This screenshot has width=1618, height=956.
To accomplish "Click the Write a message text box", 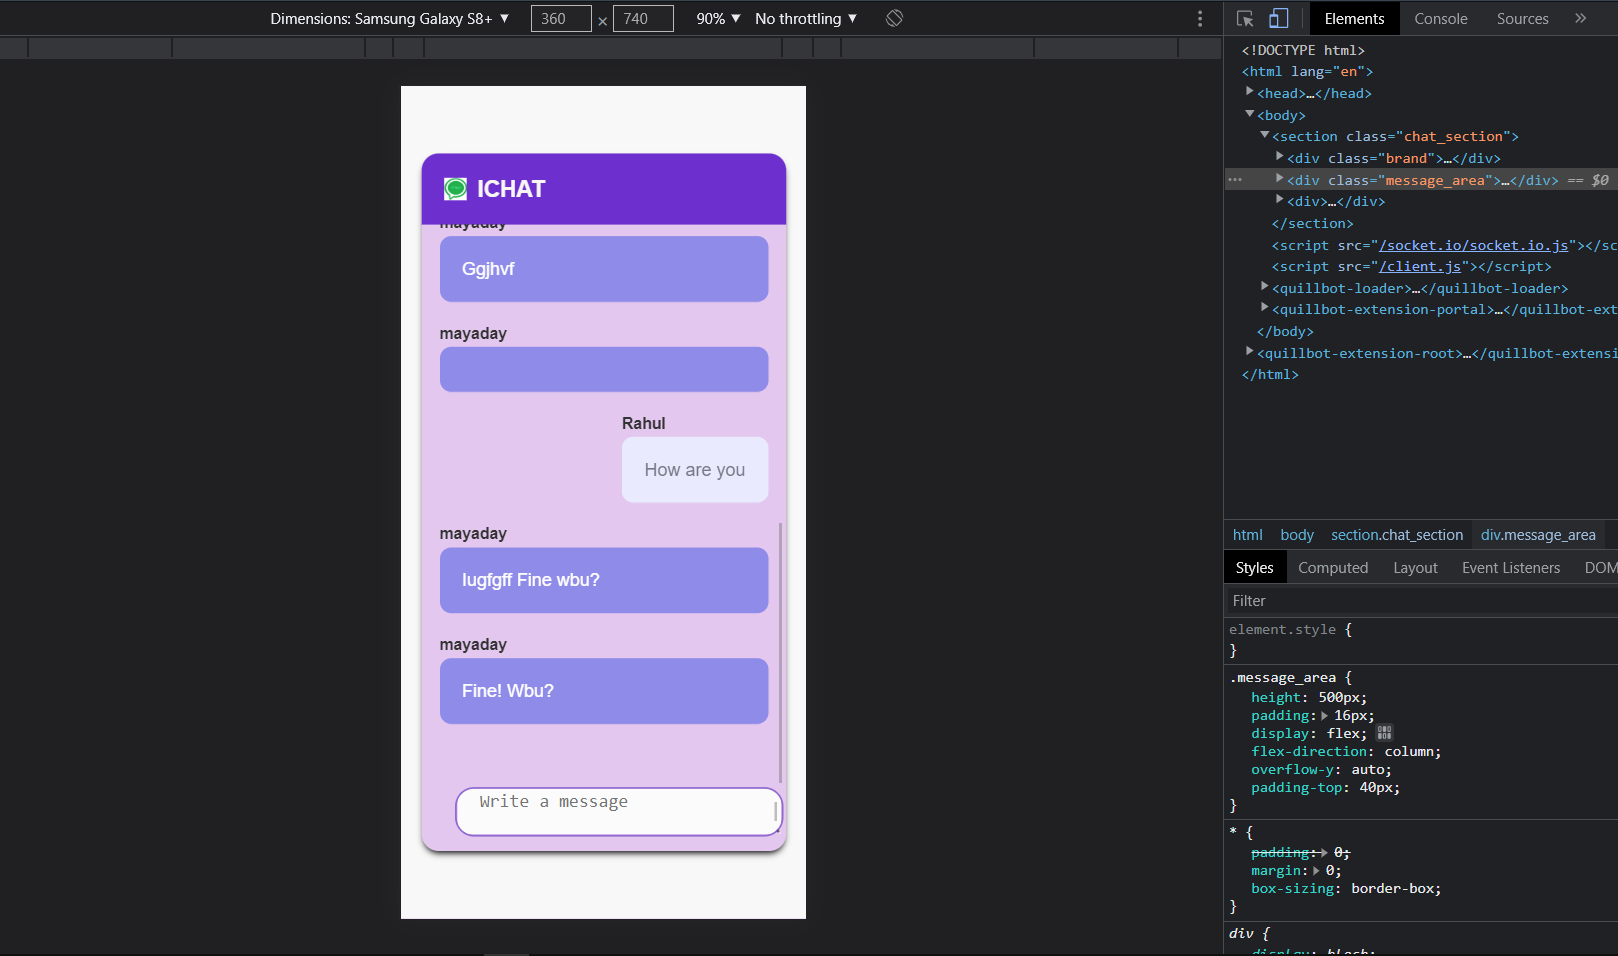I will pyautogui.click(x=618, y=811).
